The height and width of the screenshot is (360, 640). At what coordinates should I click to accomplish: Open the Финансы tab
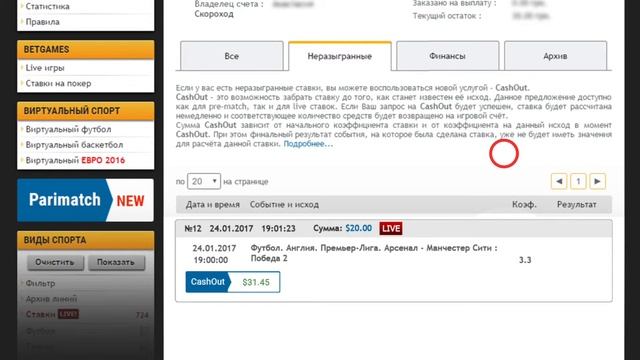(447, 56)
